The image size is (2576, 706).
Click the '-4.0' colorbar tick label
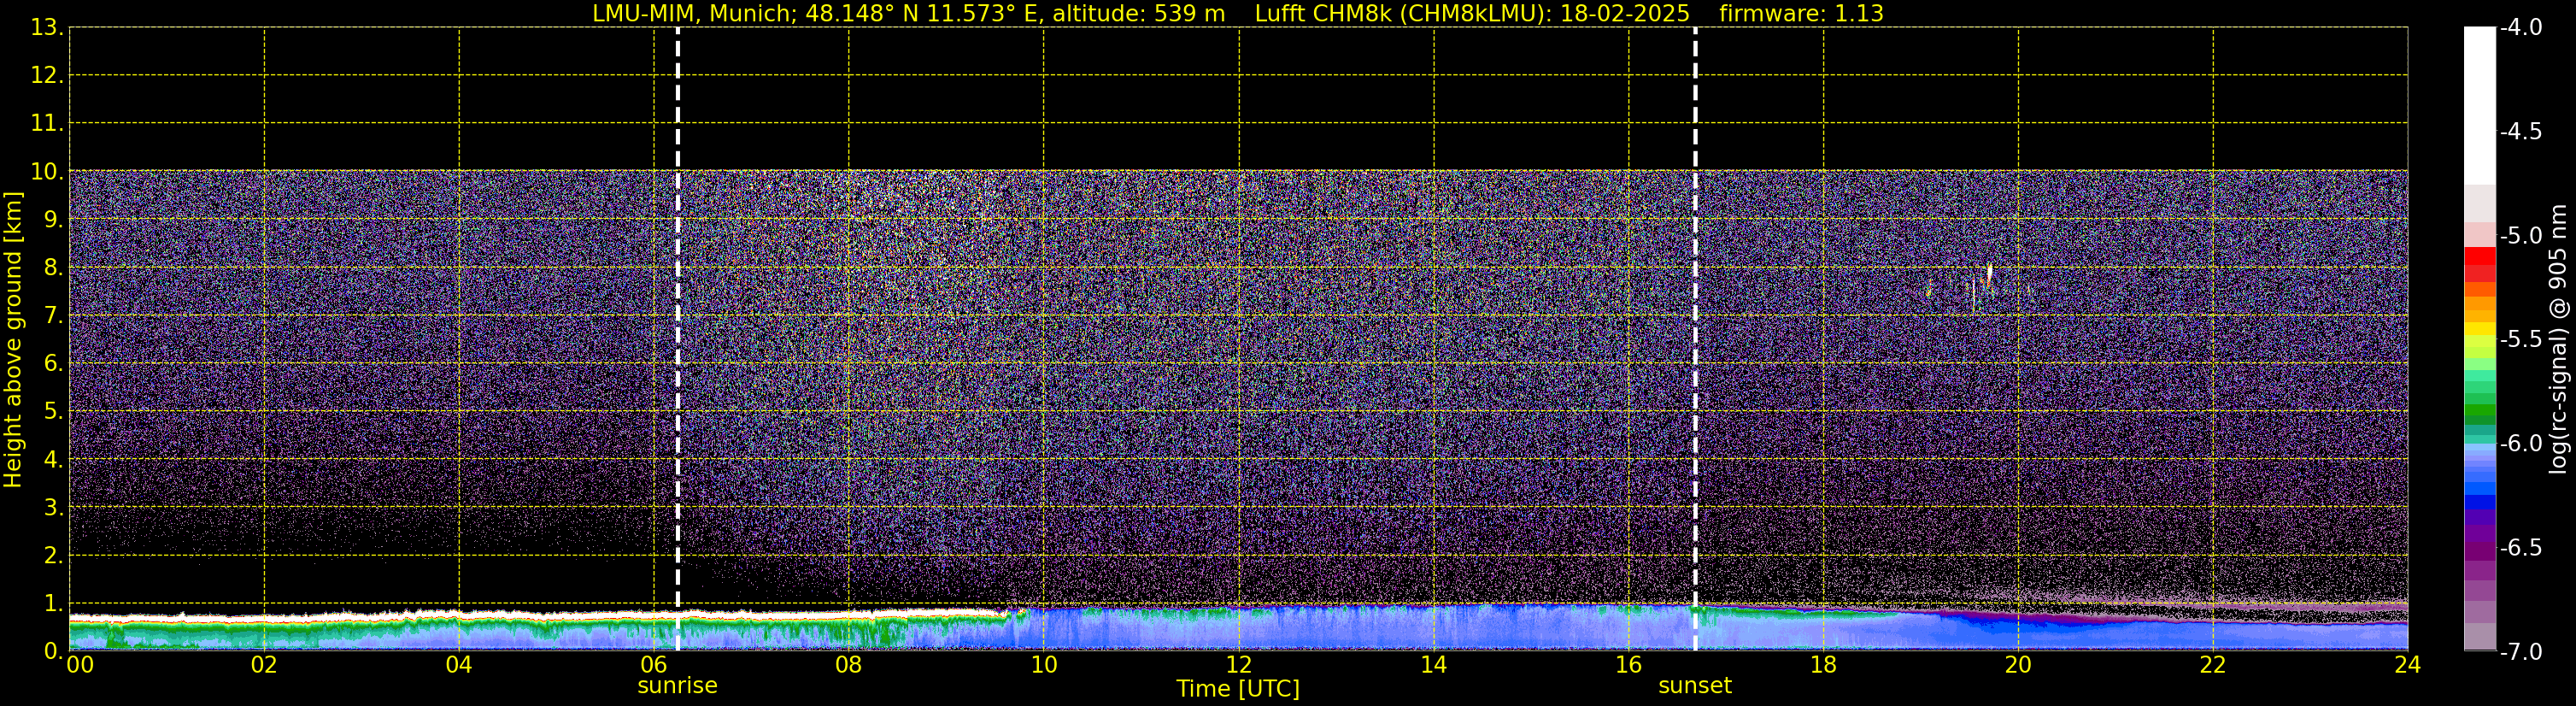[x=2520, y=28]
